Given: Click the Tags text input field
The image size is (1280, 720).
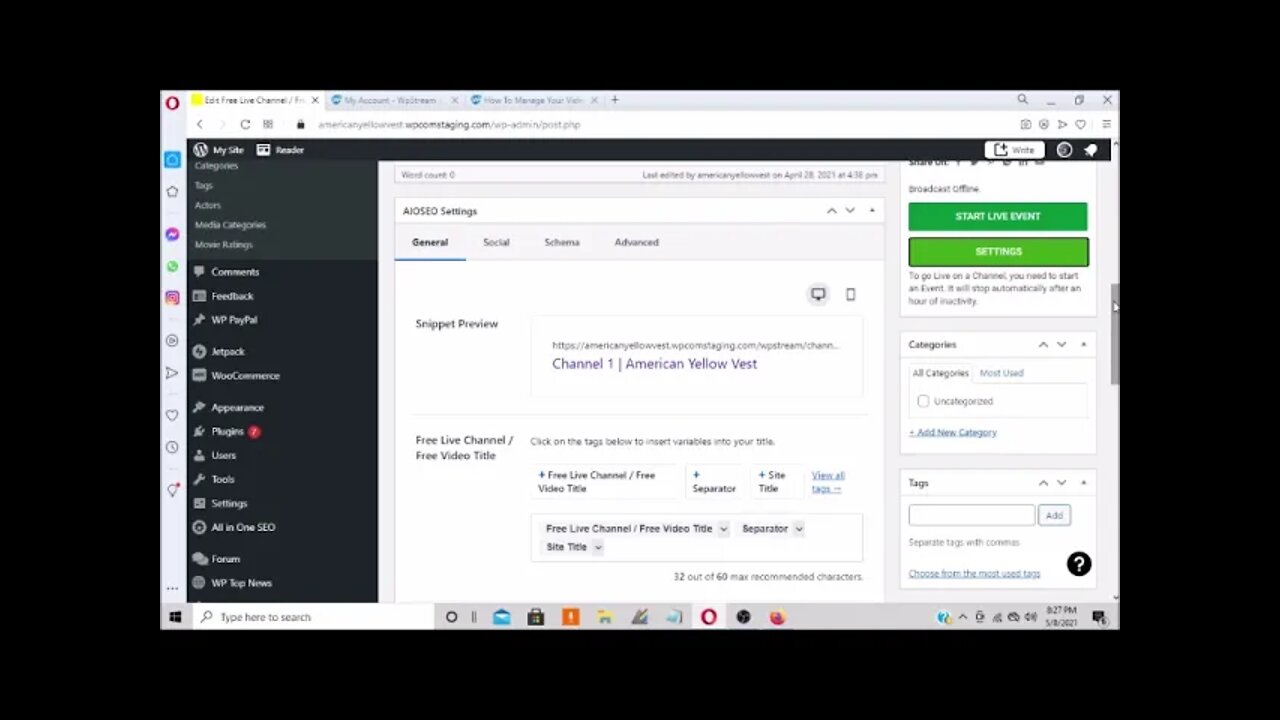Looking at the screenshot, I should (x=971, y=515).
